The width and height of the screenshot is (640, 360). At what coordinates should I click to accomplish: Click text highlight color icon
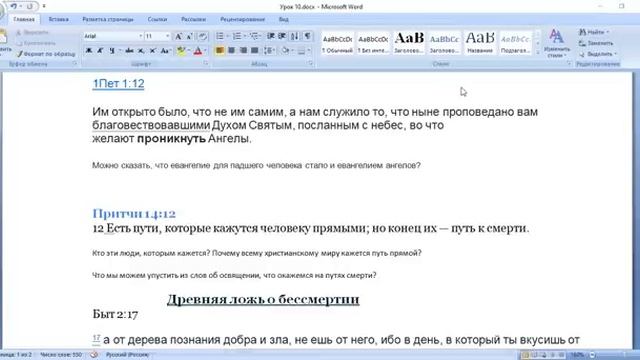point(181,51)
